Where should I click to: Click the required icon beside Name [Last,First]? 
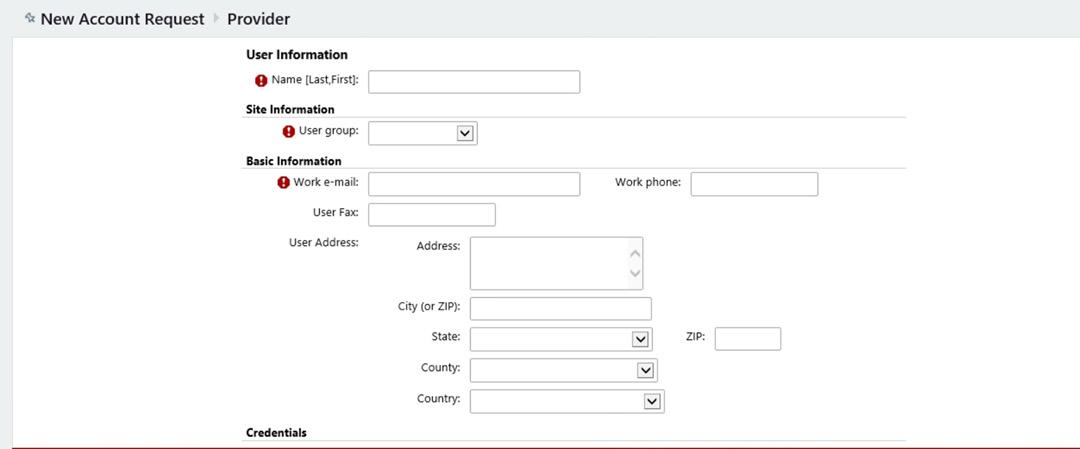[261, 81]
